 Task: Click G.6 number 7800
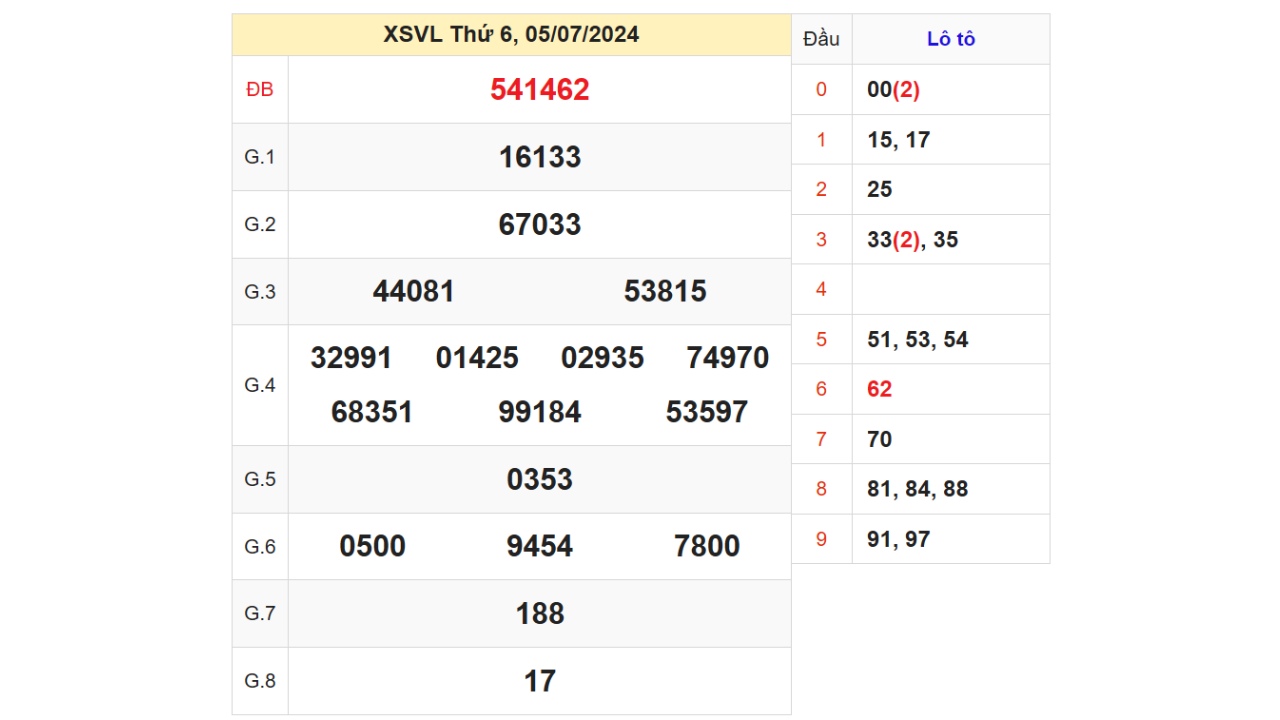pyautogui.click(x=707, y=546)
